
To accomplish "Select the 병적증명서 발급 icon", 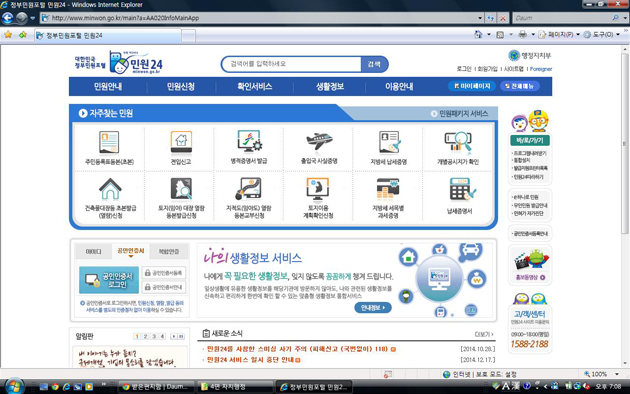I will (249, 142).
